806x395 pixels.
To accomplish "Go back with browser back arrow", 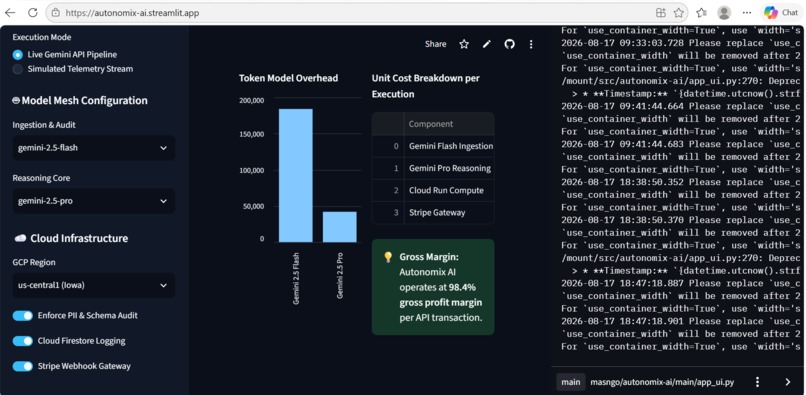I will tap(10, 12).
